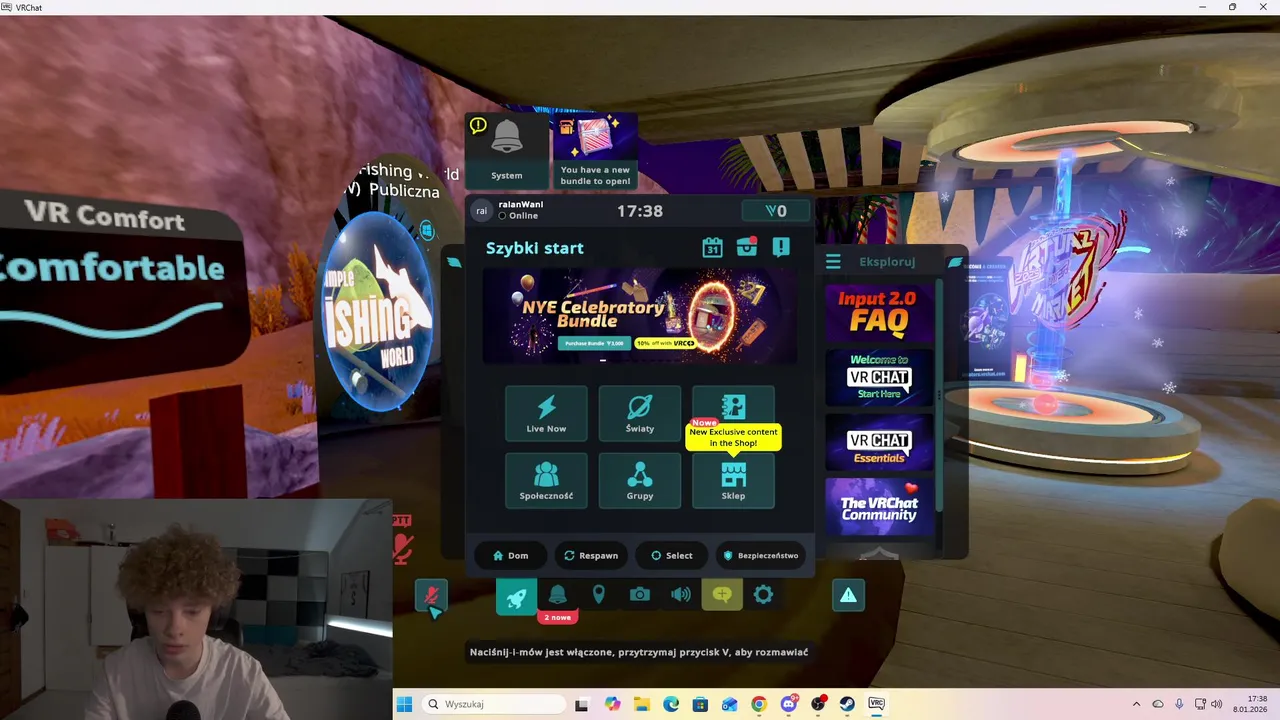
Task: Launch Copilot from the taskbar
Action: [x=612, y=704]
